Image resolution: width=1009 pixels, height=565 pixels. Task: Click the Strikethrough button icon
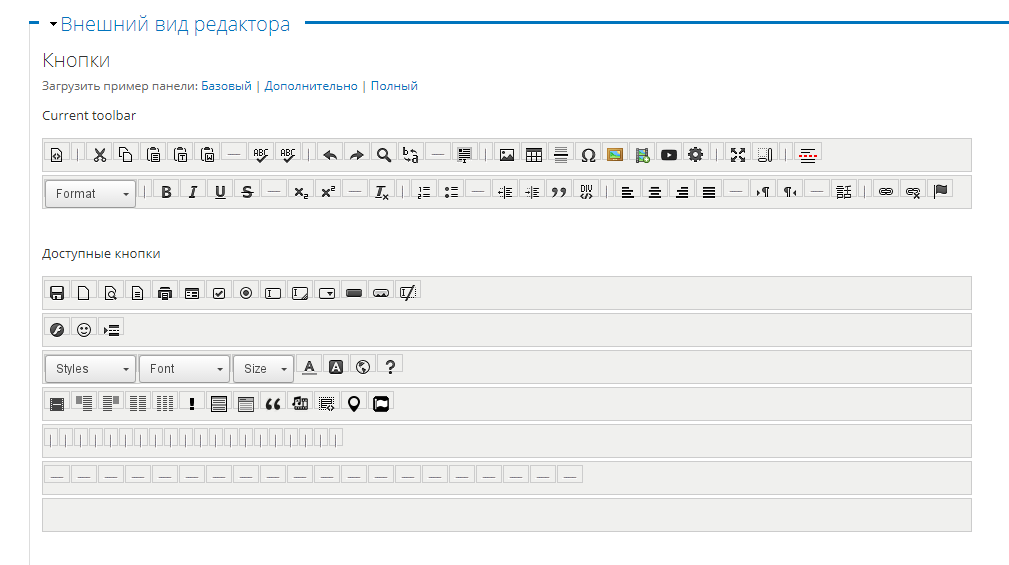(247, 192)
